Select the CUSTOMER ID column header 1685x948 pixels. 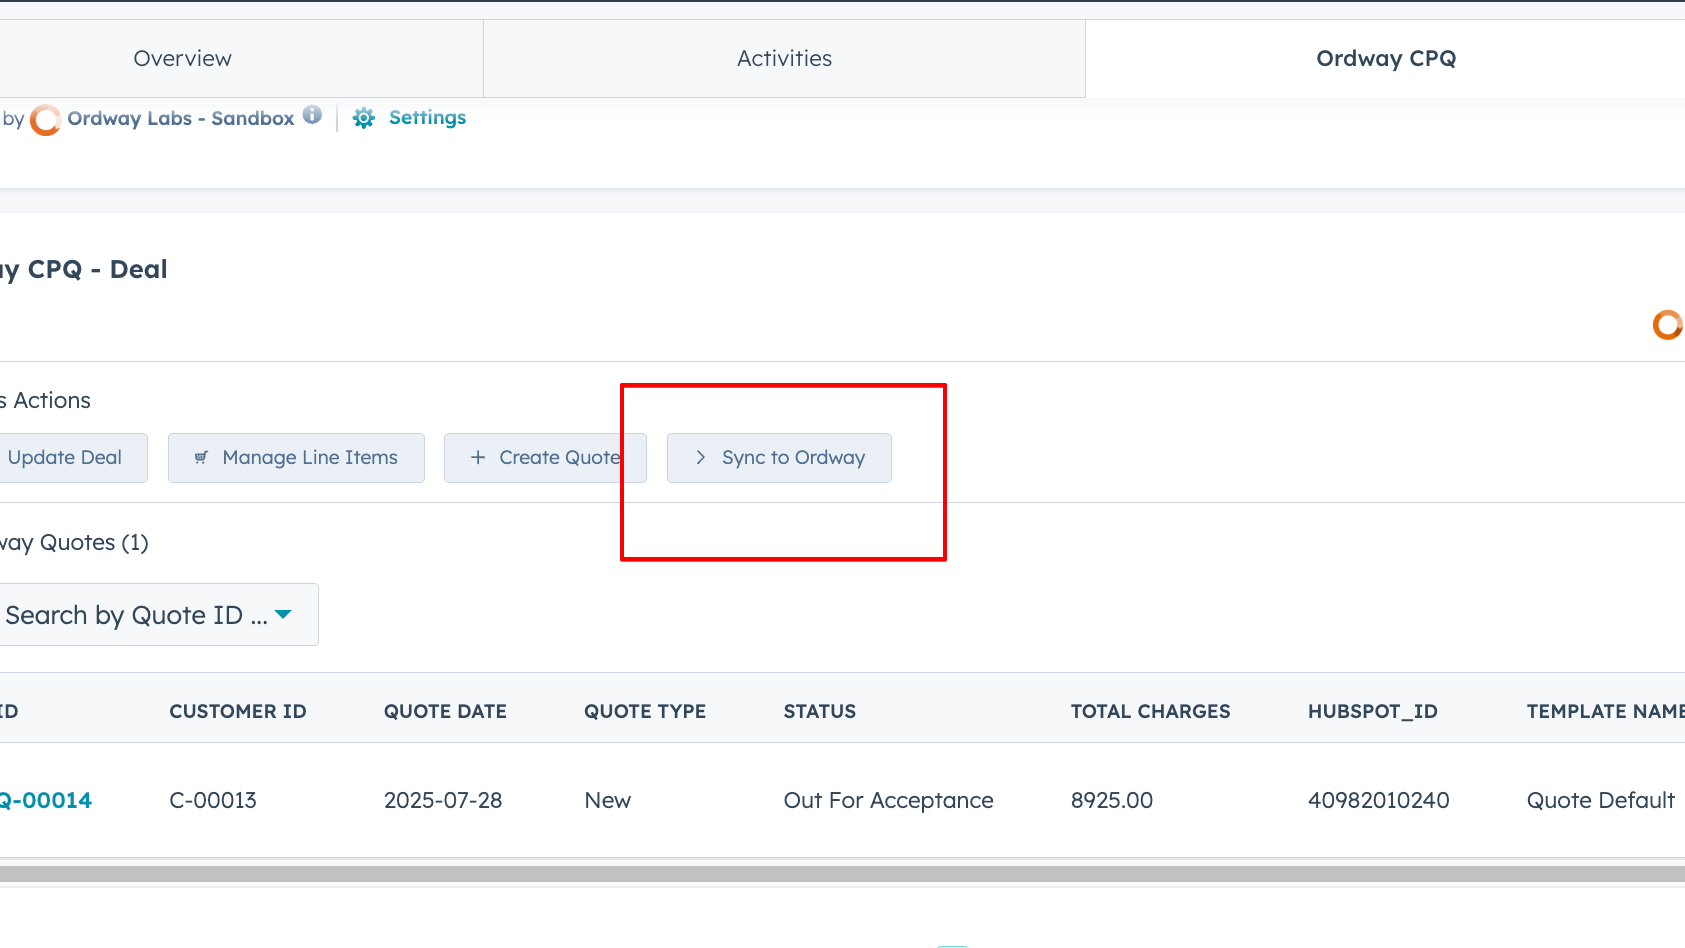point(237,711)
